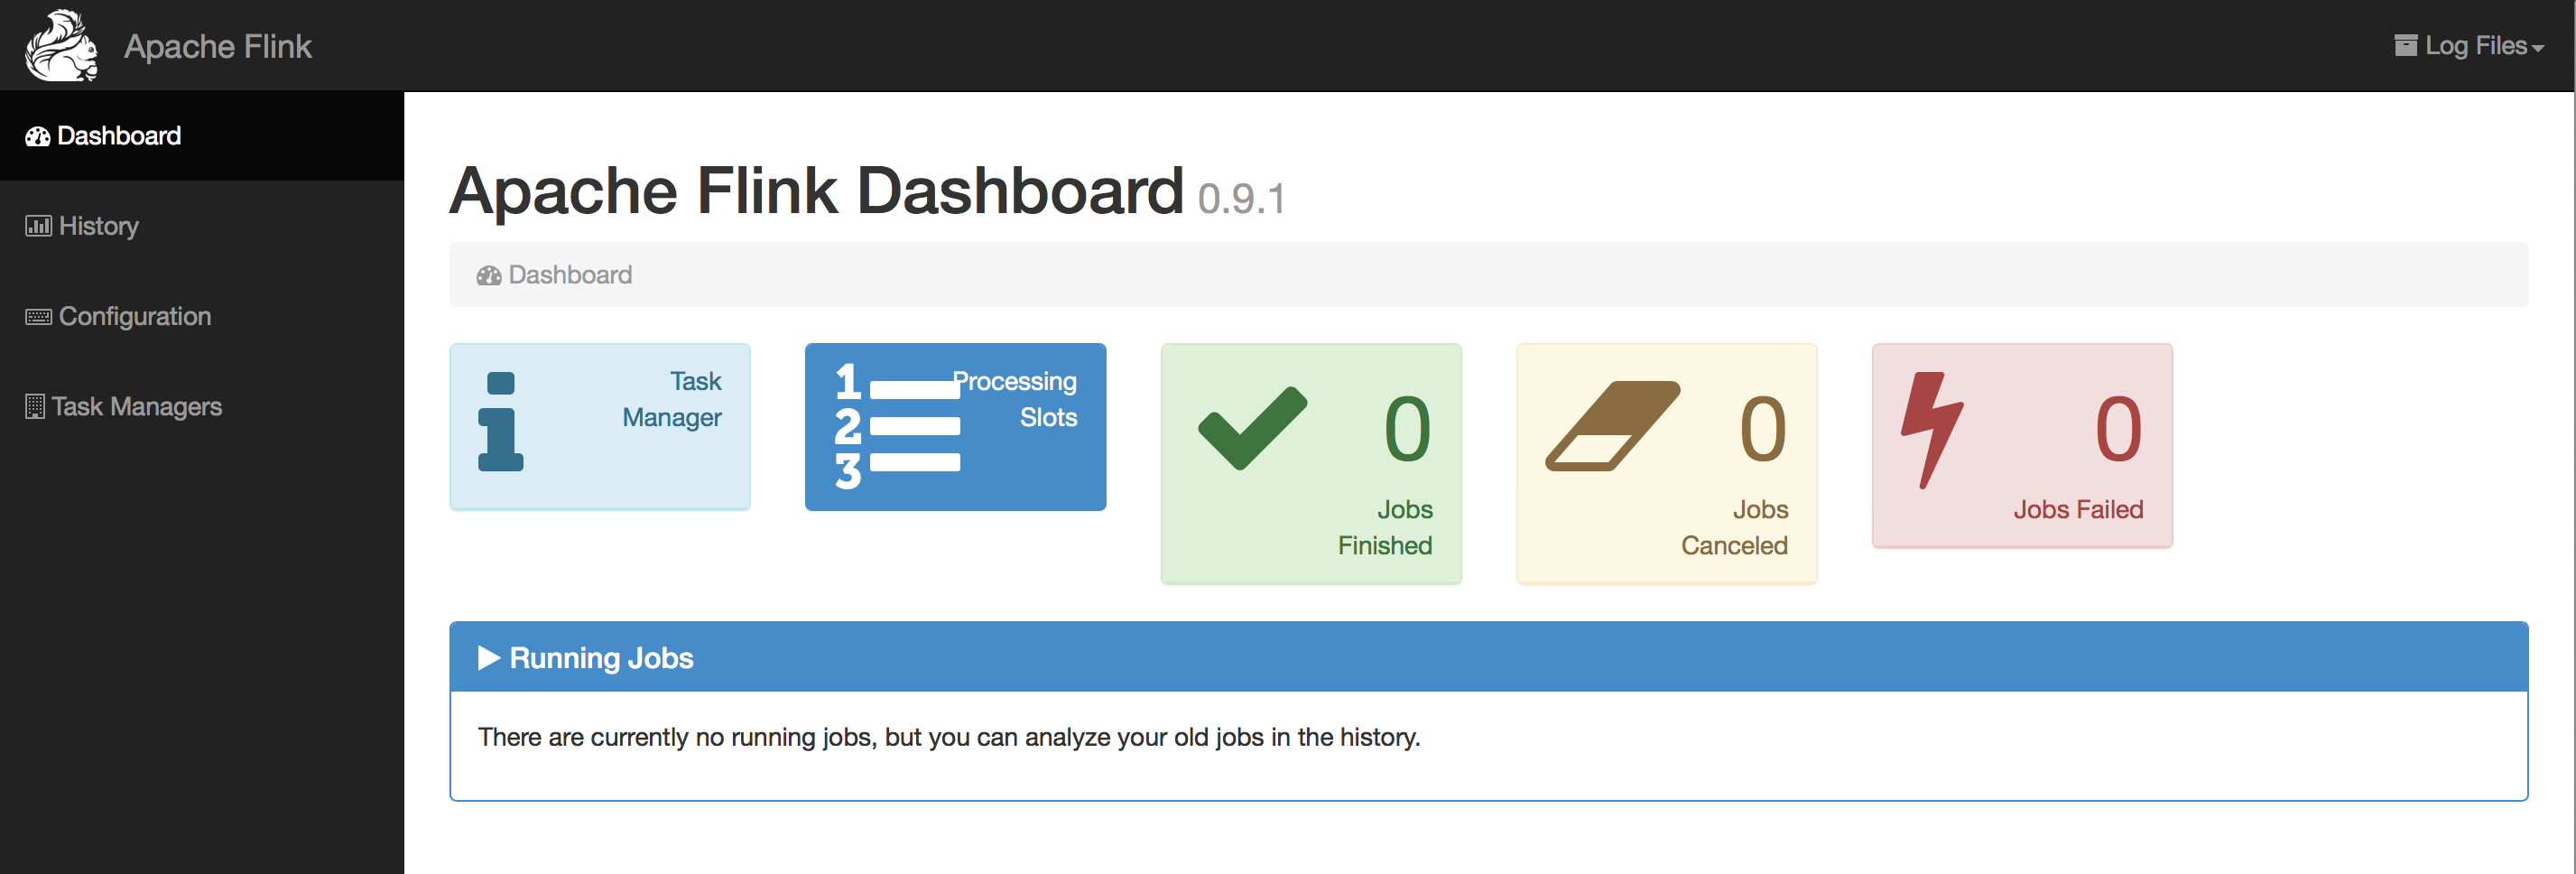Click the Jobs Finished label
The image size is (2576, 874).
tap(1385, 527)
